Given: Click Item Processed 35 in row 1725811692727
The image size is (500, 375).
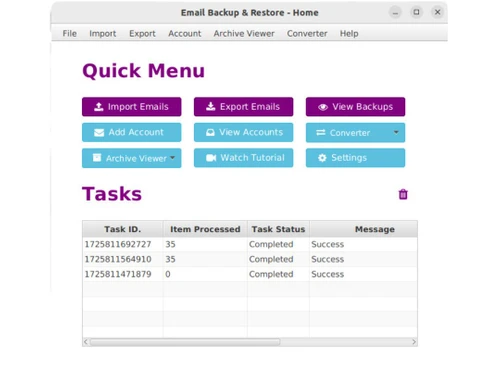Looking at the screenshot, I should pyautogui.click(x=170, y=244).
